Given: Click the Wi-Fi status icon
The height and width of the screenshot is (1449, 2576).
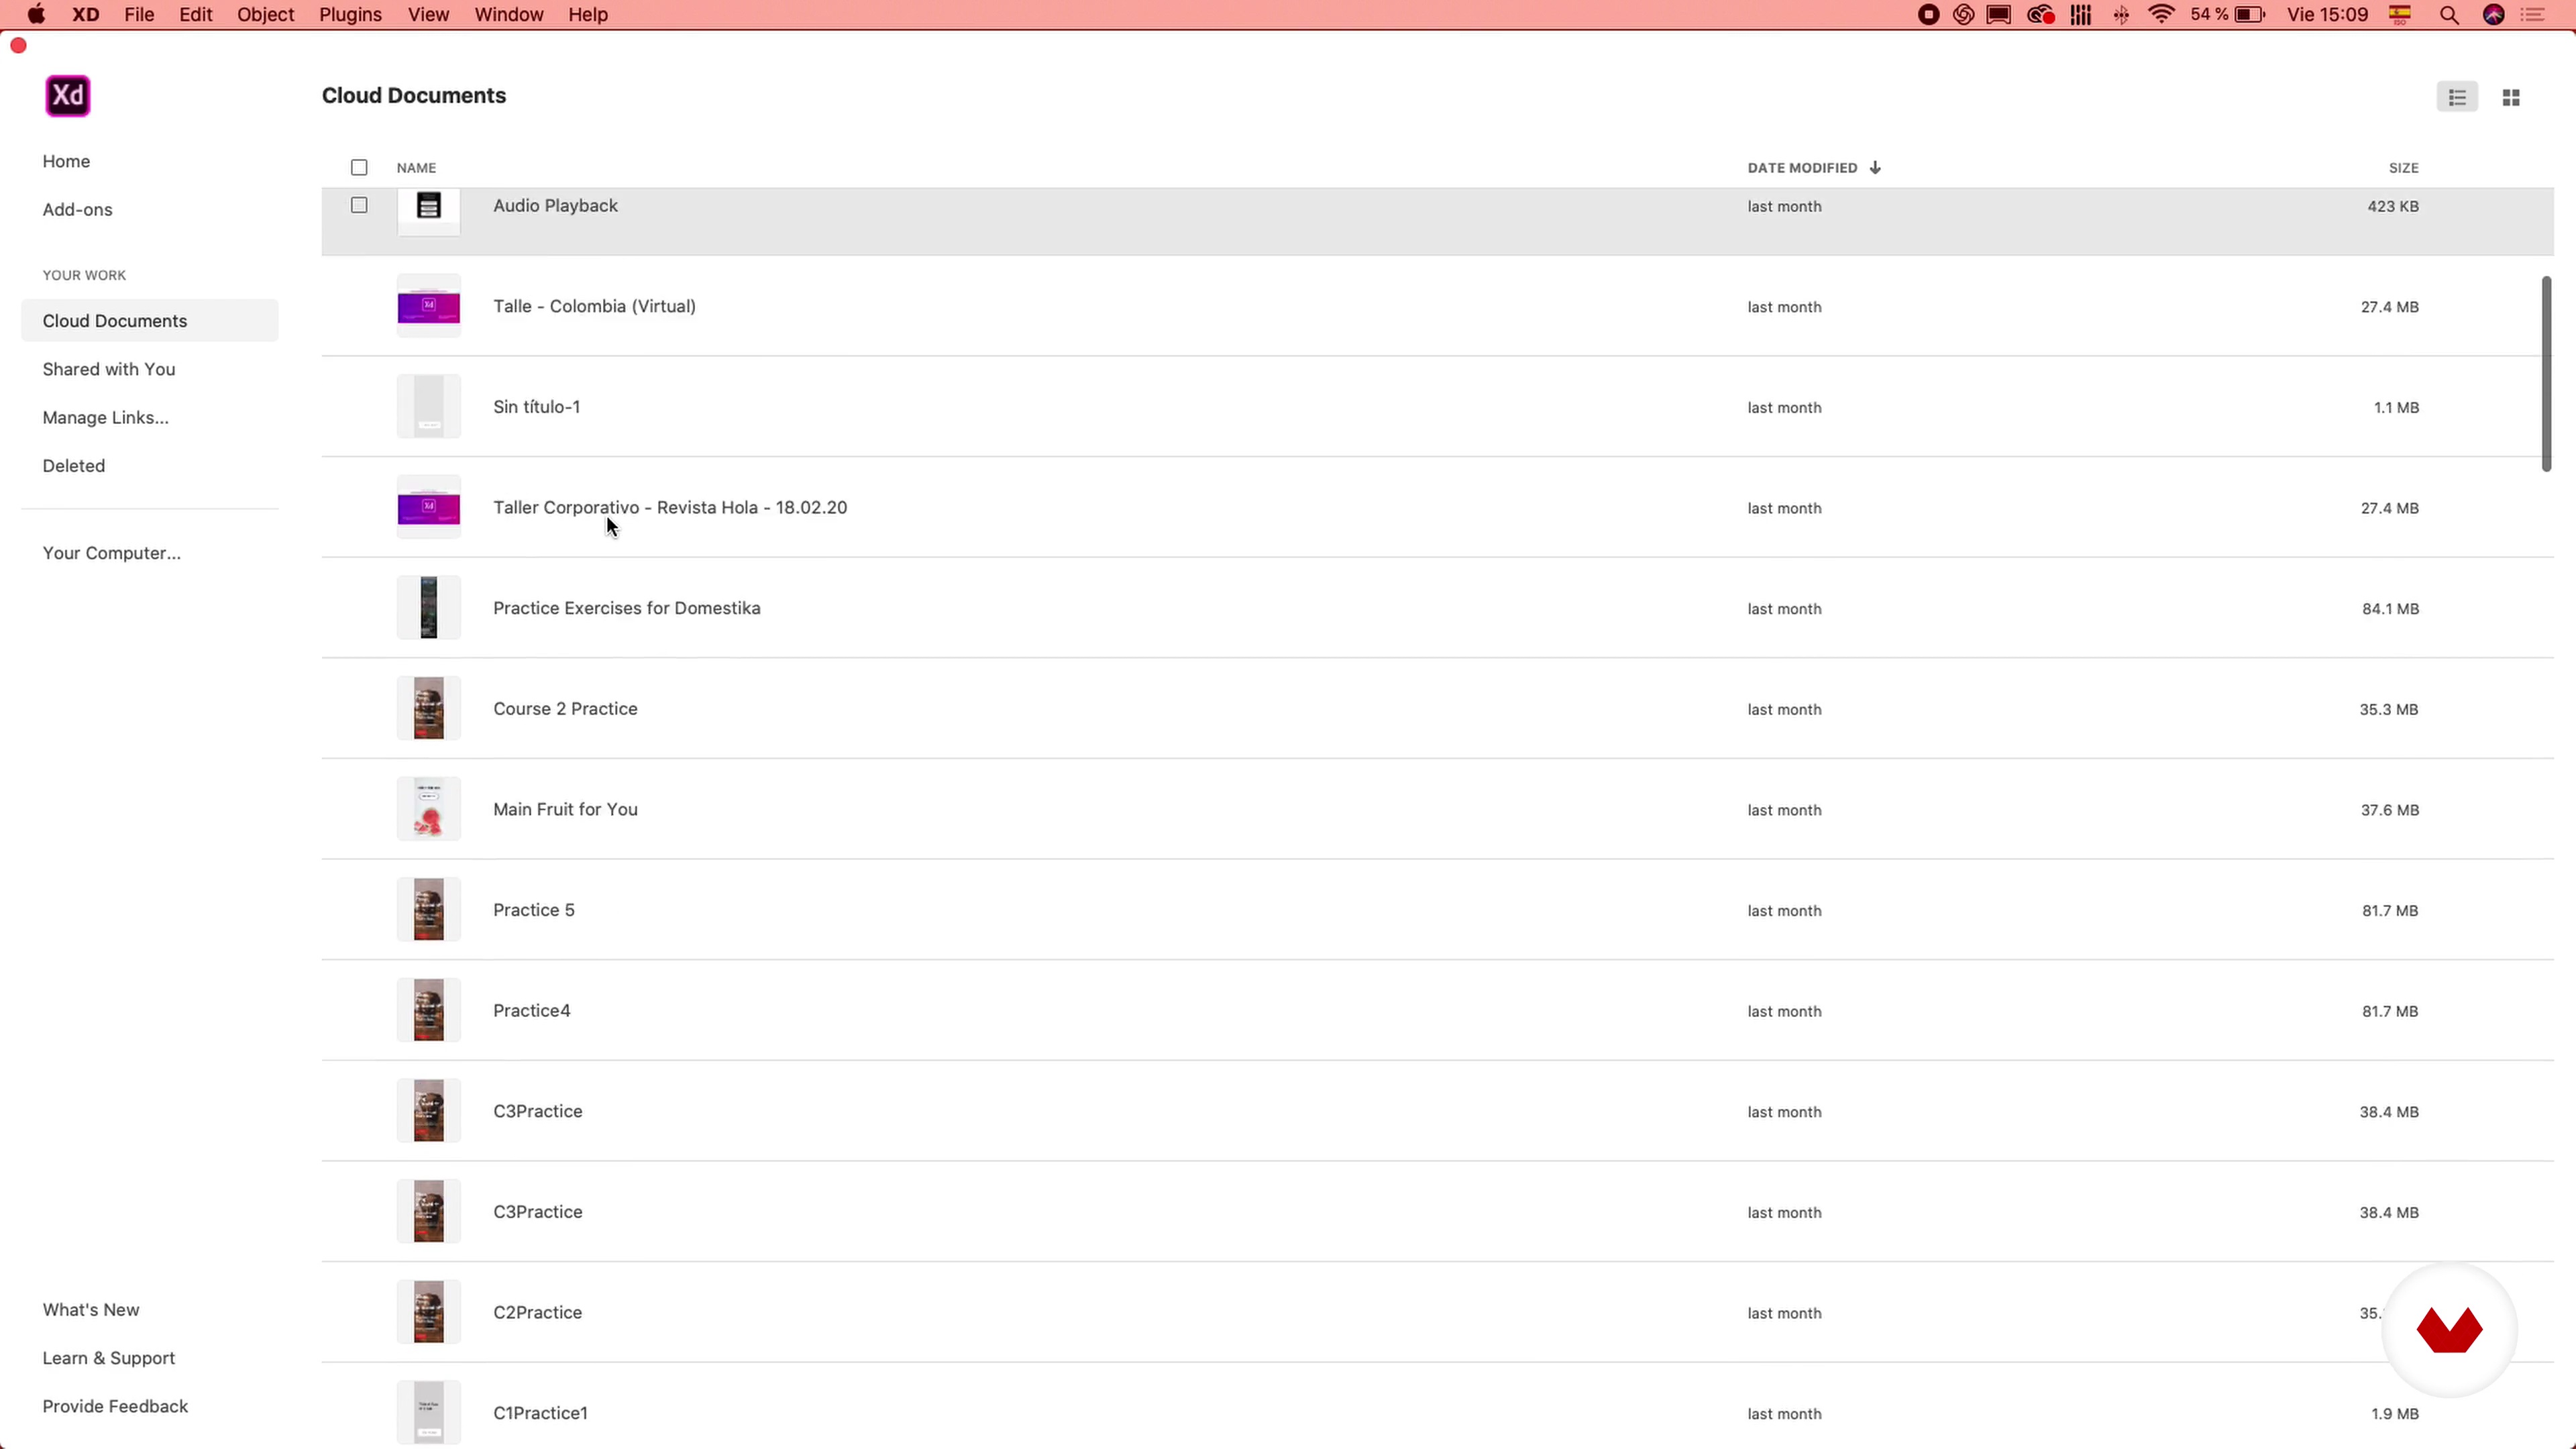Looking at the screenshot, I should pyautogui.click(x=2162, y=14).
